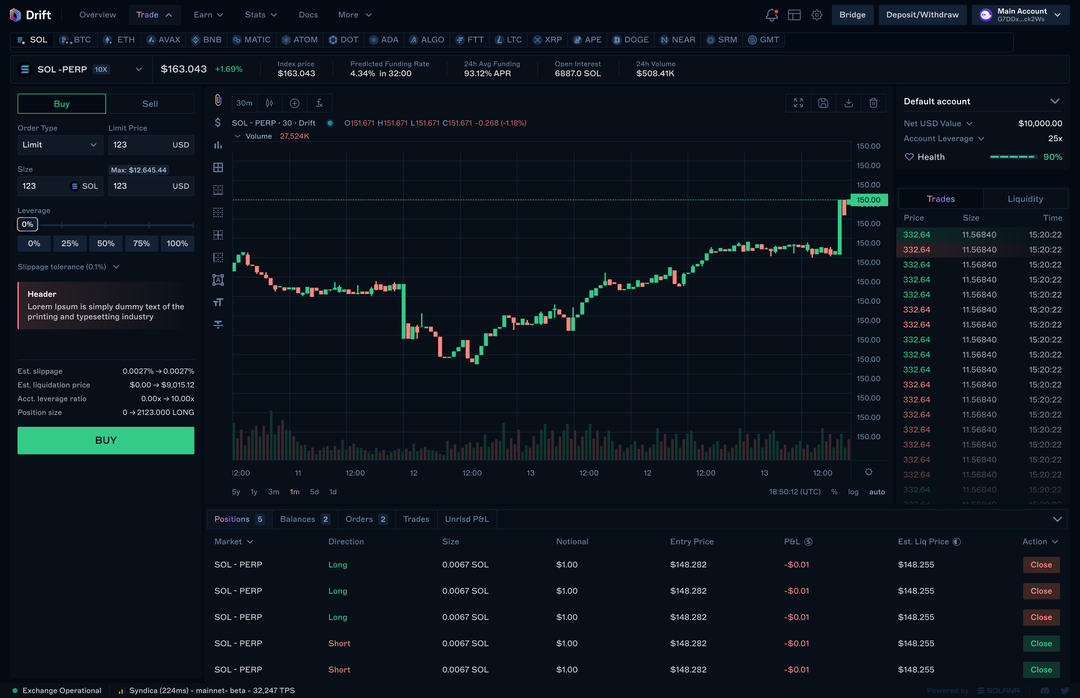The width and height of the screenshot is (1080, 698).
Task: Select the DOGE market chip
Action: point(630,40)
